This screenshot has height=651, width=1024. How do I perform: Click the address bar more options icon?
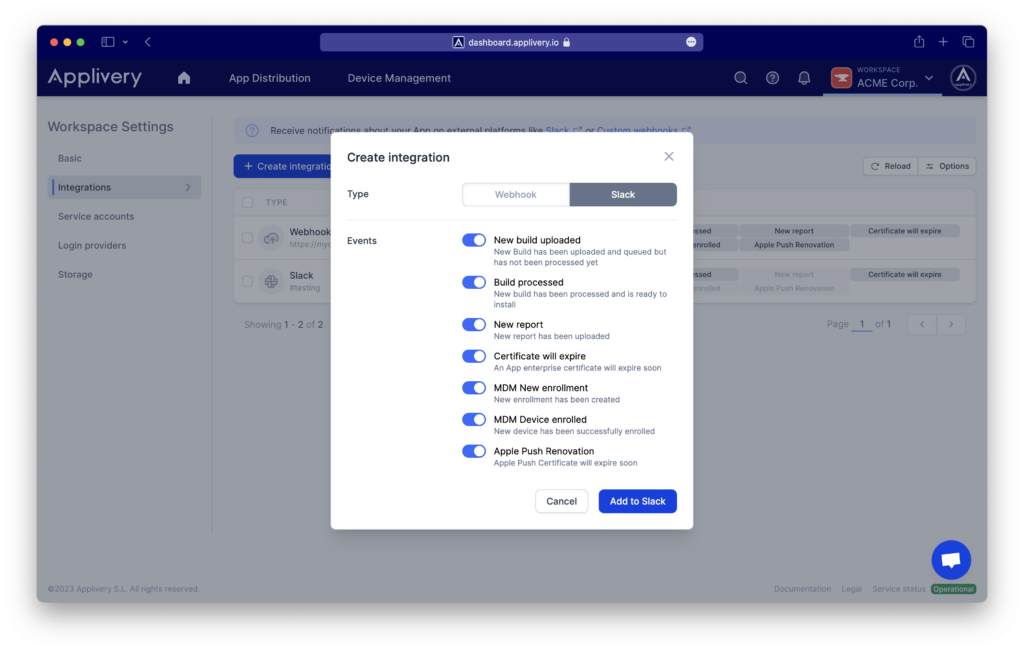691,42
